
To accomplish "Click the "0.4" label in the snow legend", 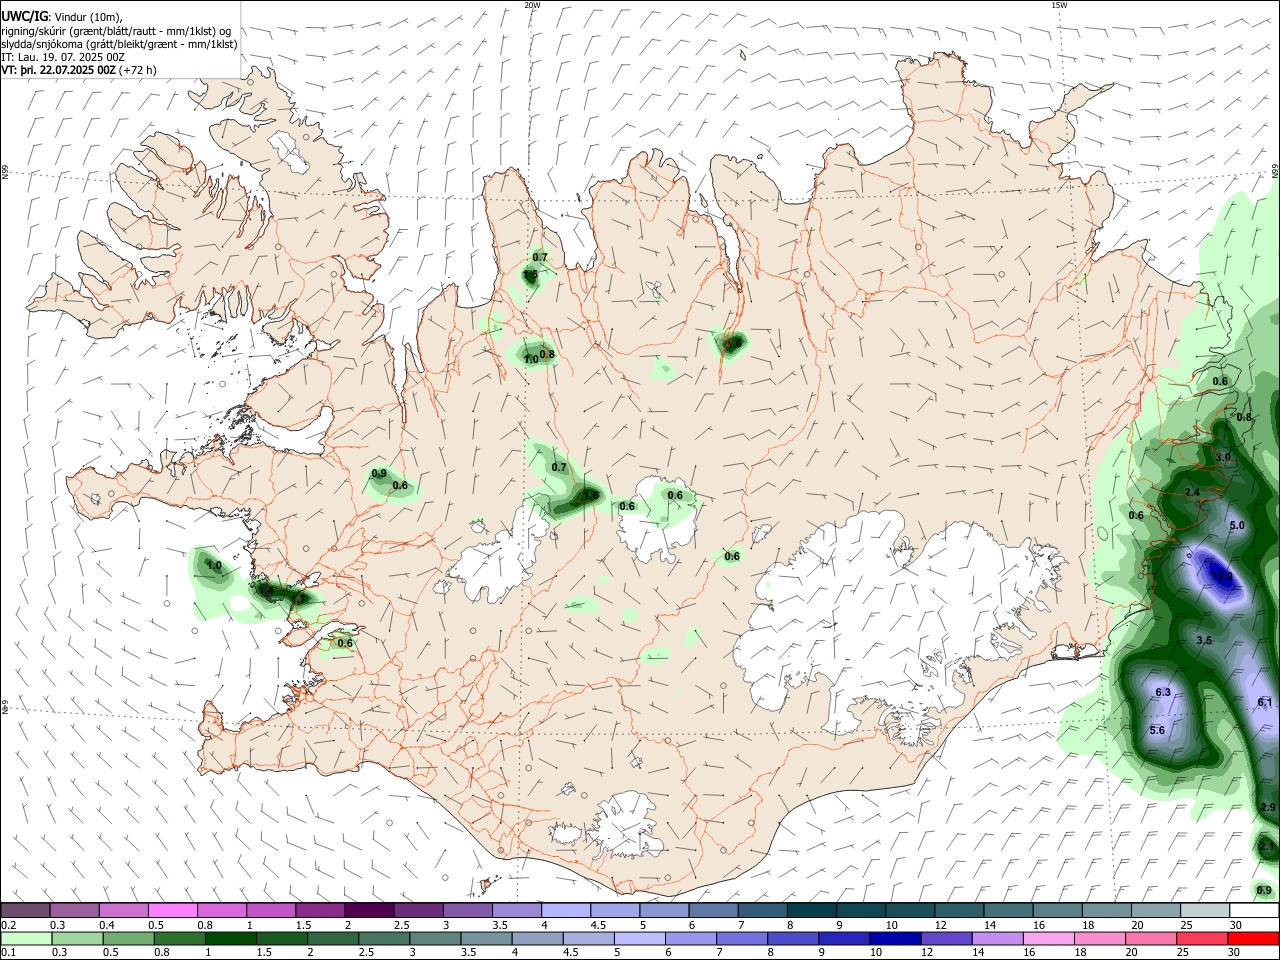I will (x=107, y=925).
